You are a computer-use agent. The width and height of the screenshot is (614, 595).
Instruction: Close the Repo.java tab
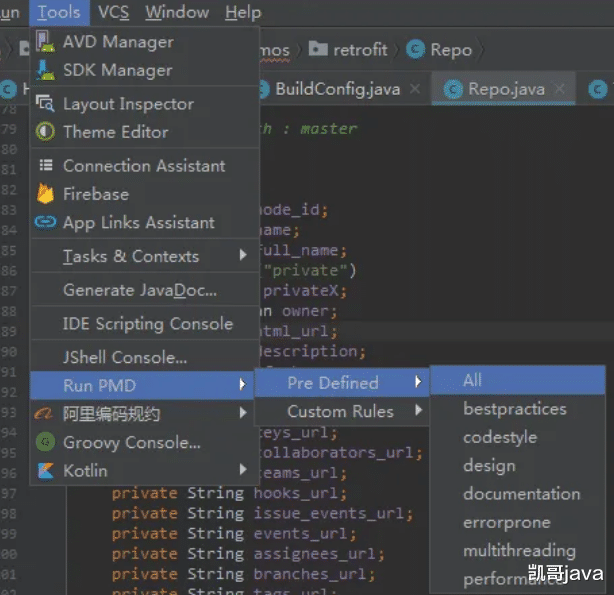[x=560, y=89]
